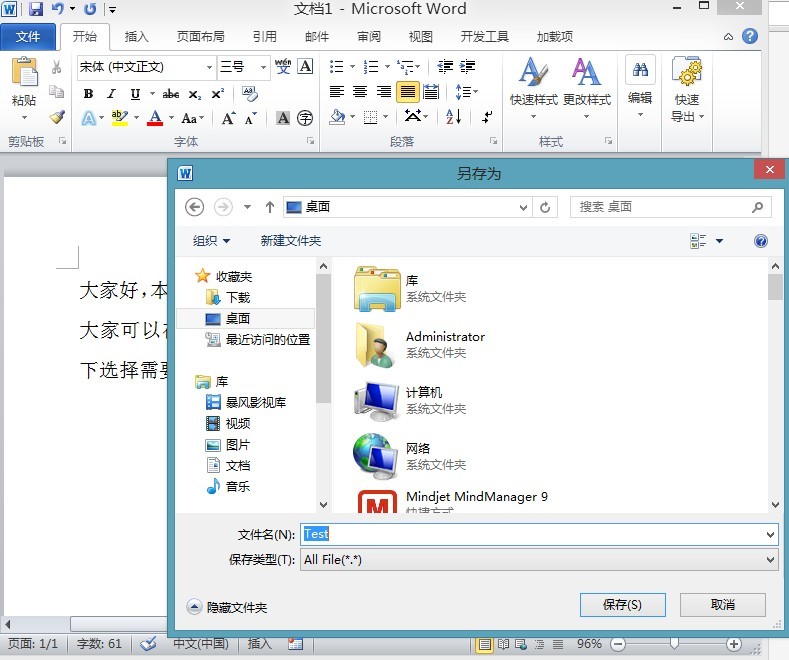Screen dimensions: 789x660
Task: Open the Save as type dropdown
Action: click(539, 559)
